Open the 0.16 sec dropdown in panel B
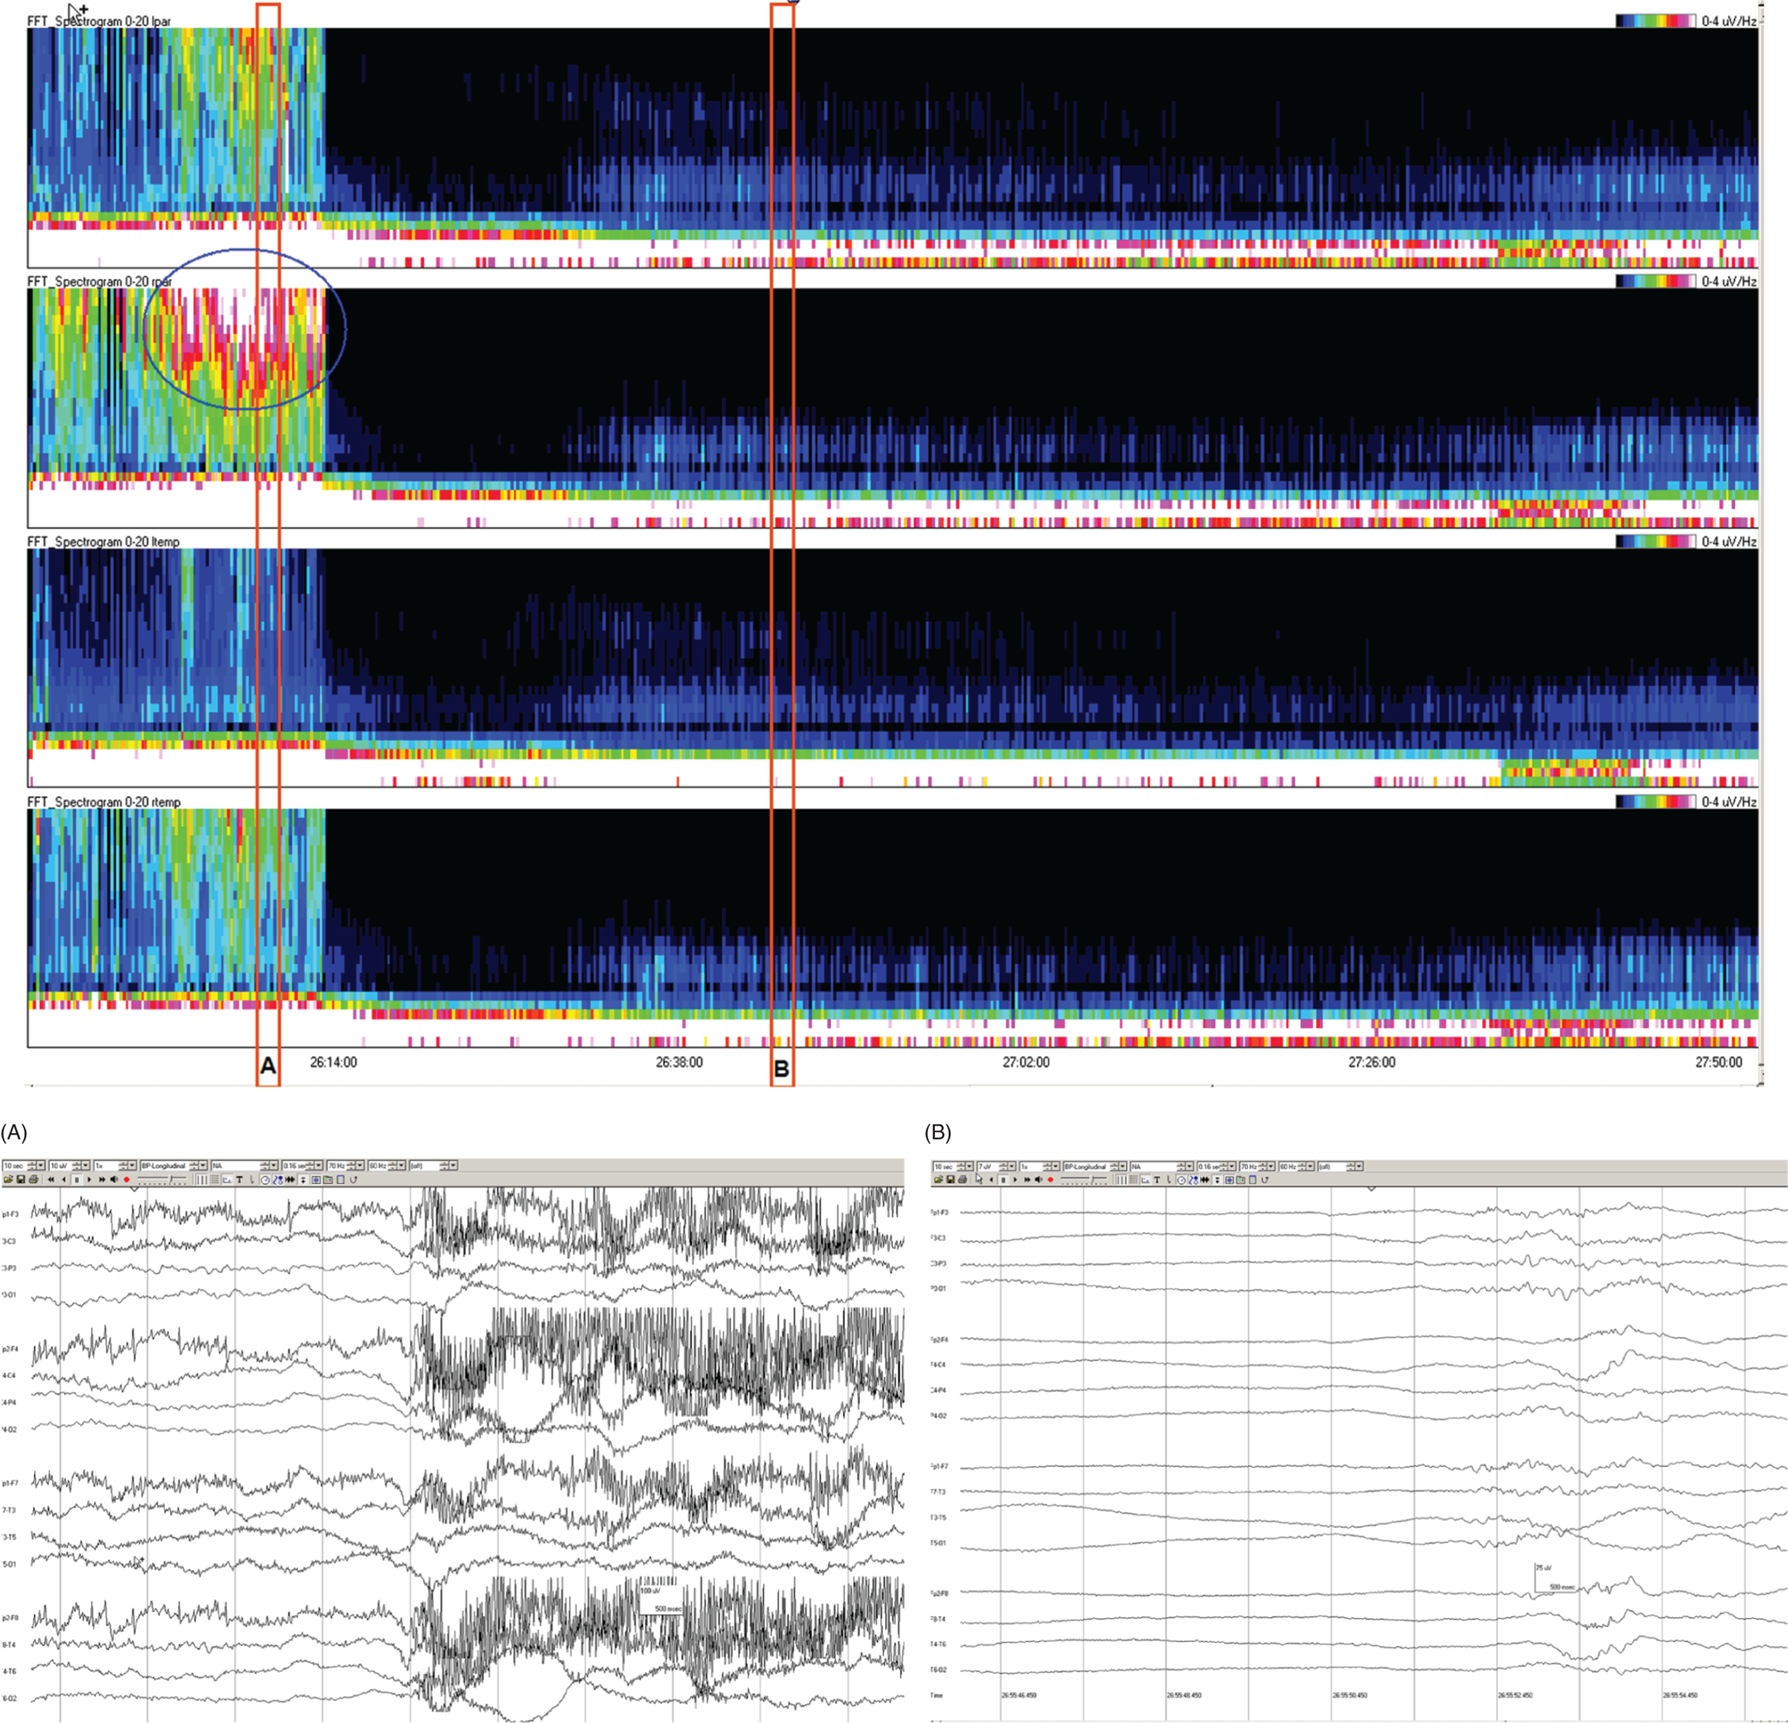This screenshot has width=1788, height=1723. pos(1232,1166)
